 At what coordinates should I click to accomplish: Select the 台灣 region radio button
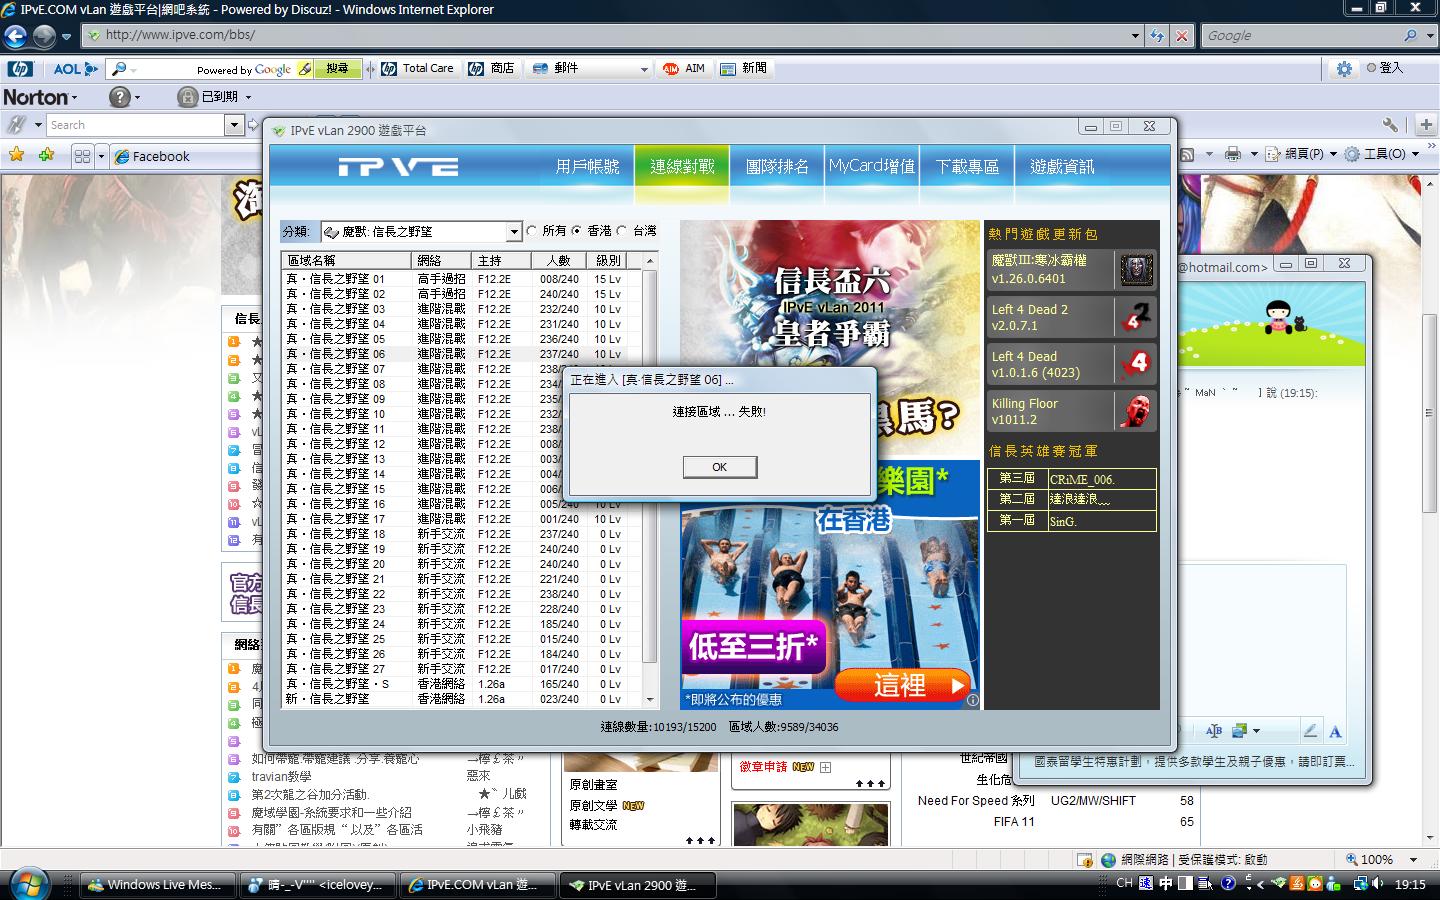622,231
